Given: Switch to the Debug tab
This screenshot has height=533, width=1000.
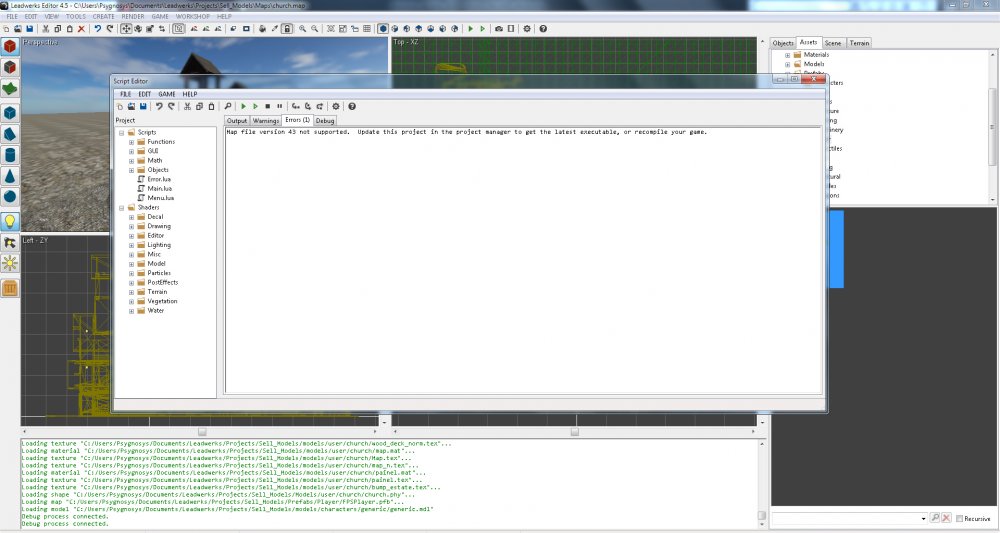Looking at the screenshot, I should tap(325, 120).
